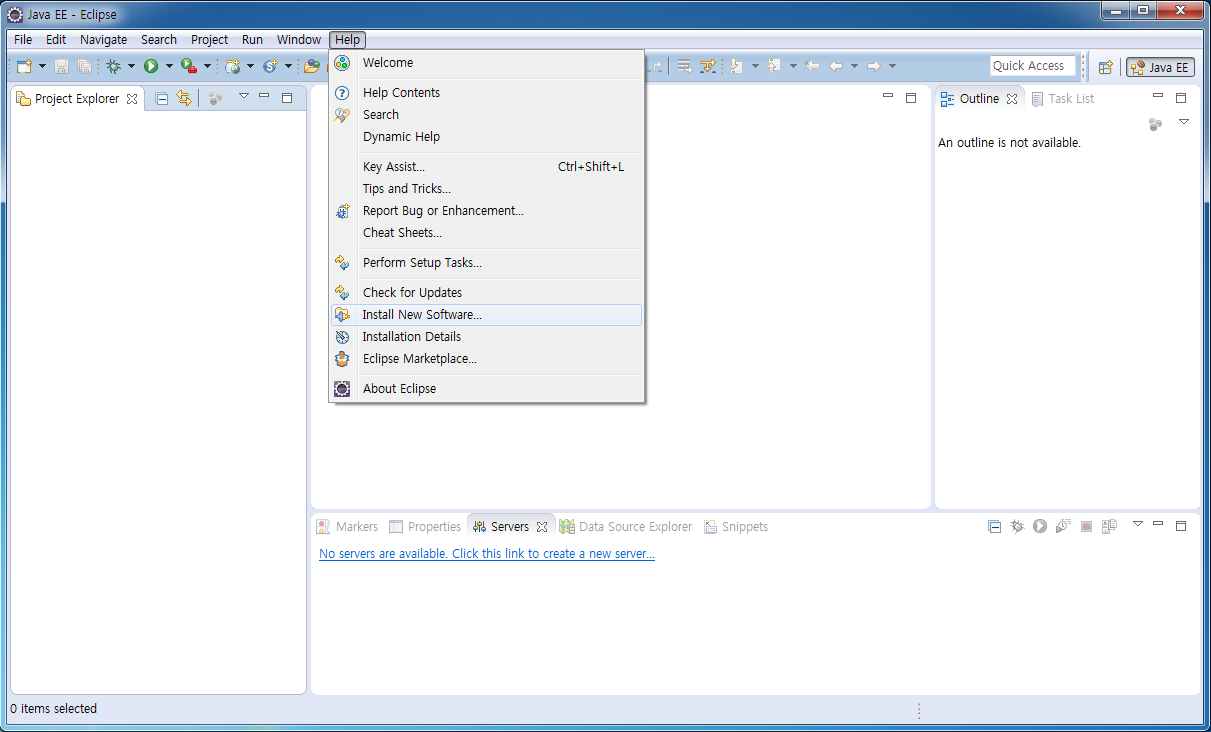Click the Save All icon in toolbar
This screenshot has height=732, width=1211.
pos(85,66)
